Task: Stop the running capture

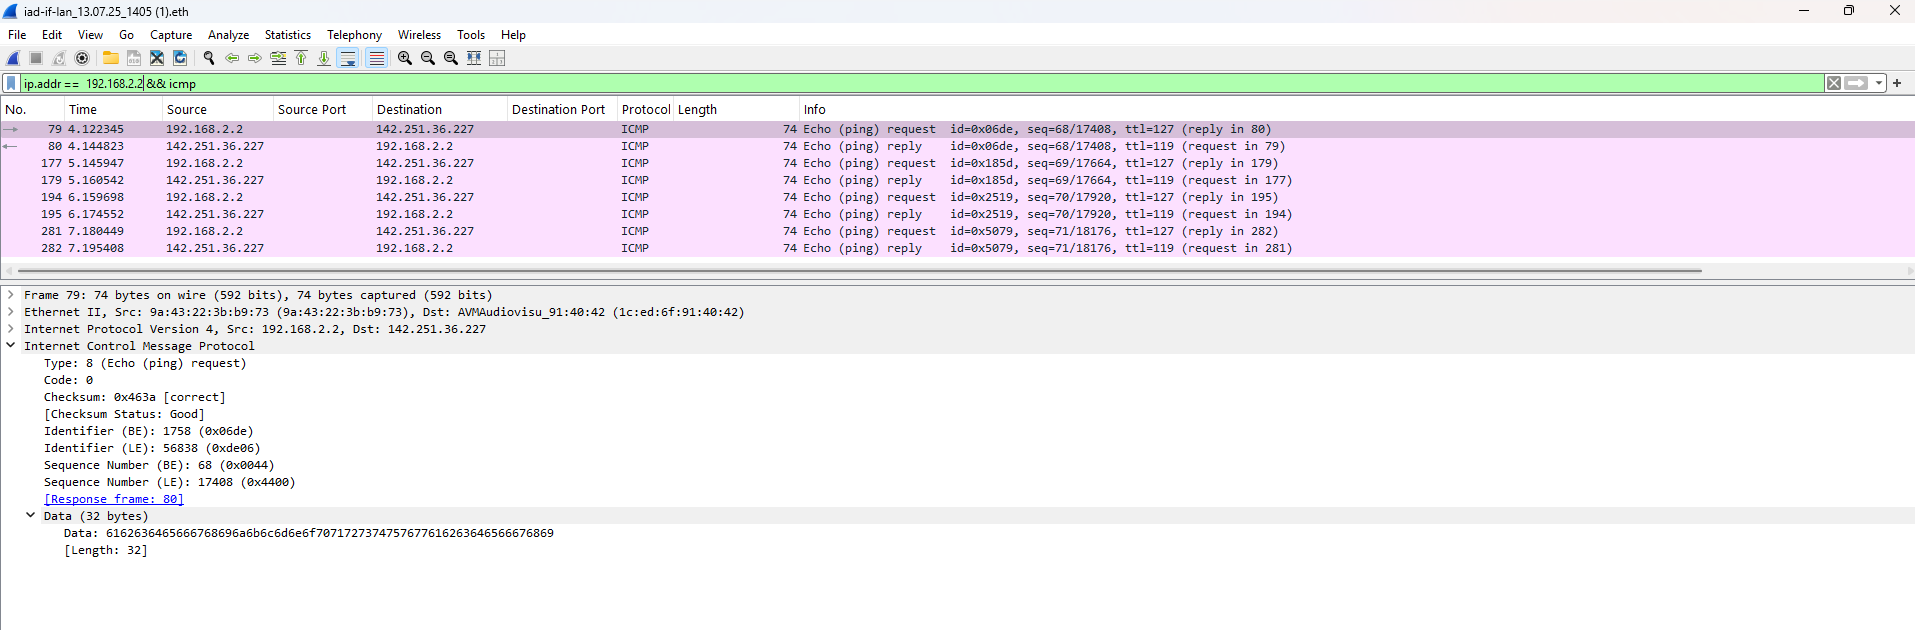Action: pyautogui.click(x=36, y=58)
